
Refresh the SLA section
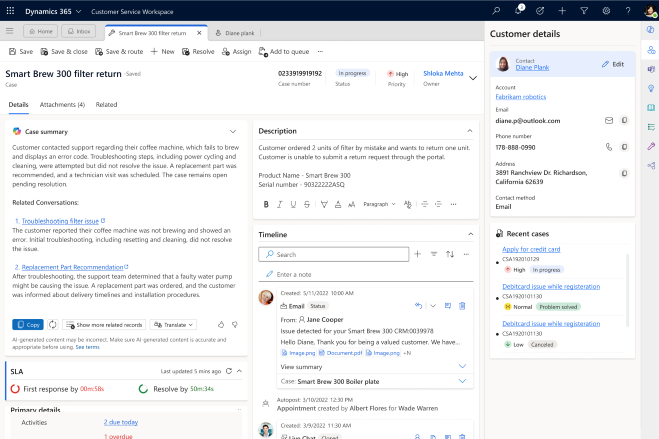229,371
